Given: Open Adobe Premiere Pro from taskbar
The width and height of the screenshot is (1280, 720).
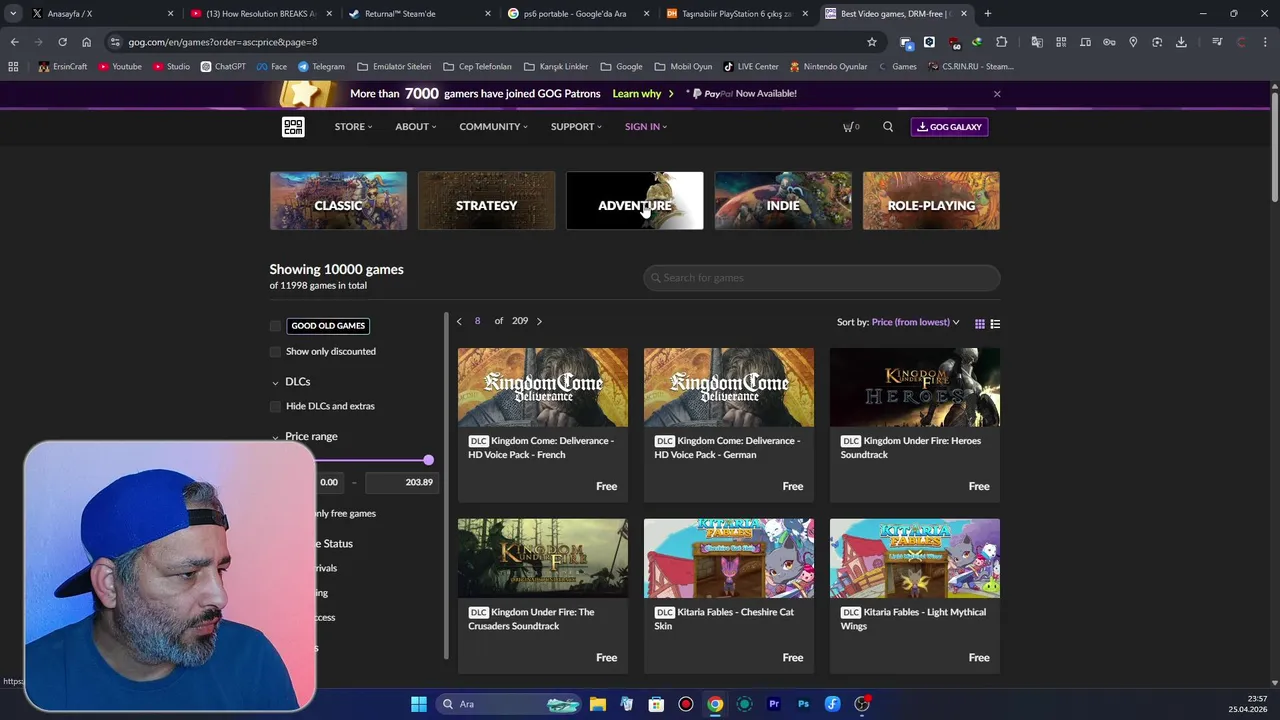Looking at the screenshot, I should [774, 704].
